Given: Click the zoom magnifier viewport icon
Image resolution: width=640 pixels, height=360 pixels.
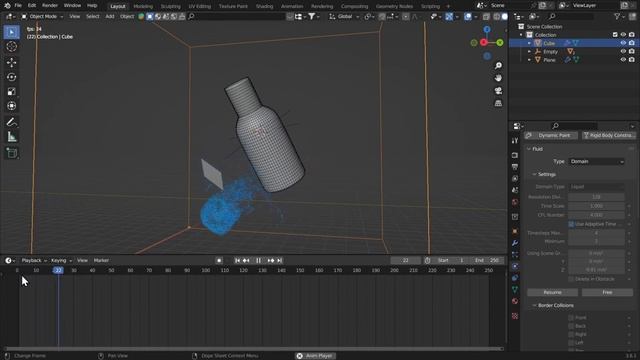Looking at the screenshot, I should coord(498,66).
